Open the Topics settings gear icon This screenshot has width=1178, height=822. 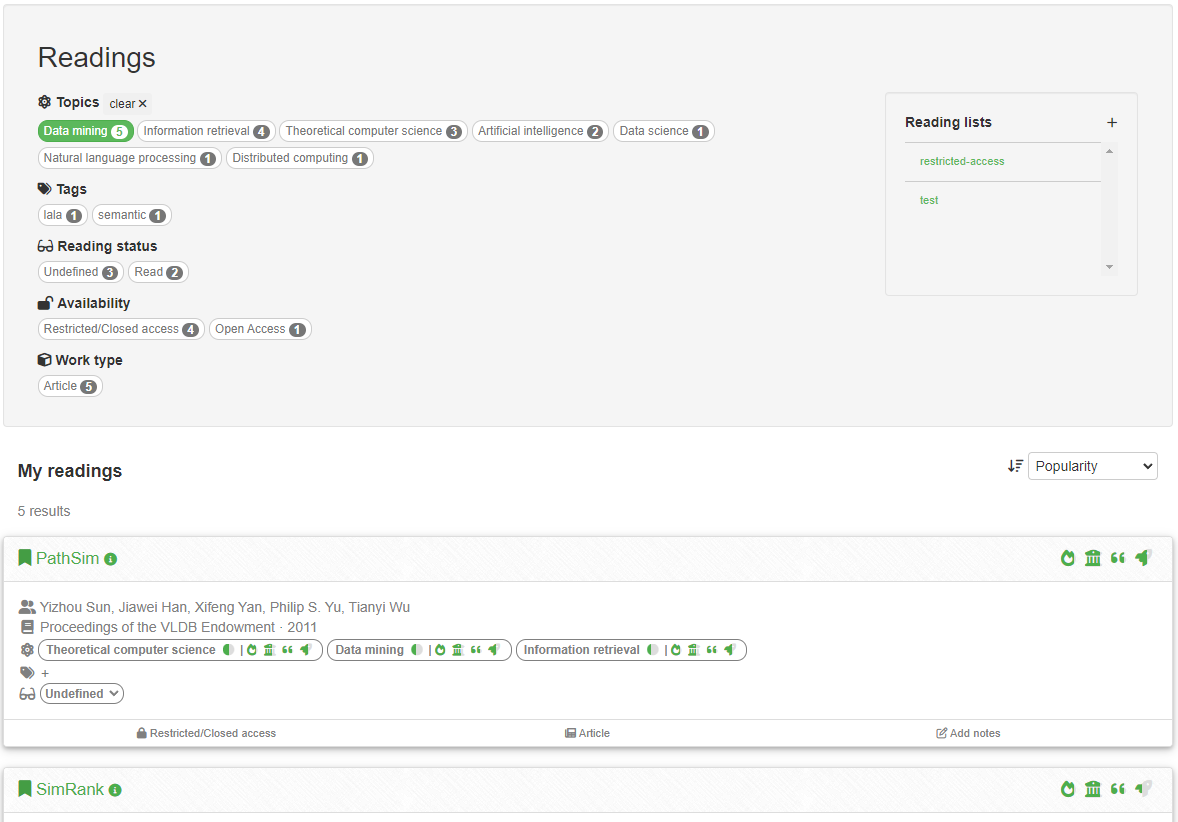tap(42, 102)
